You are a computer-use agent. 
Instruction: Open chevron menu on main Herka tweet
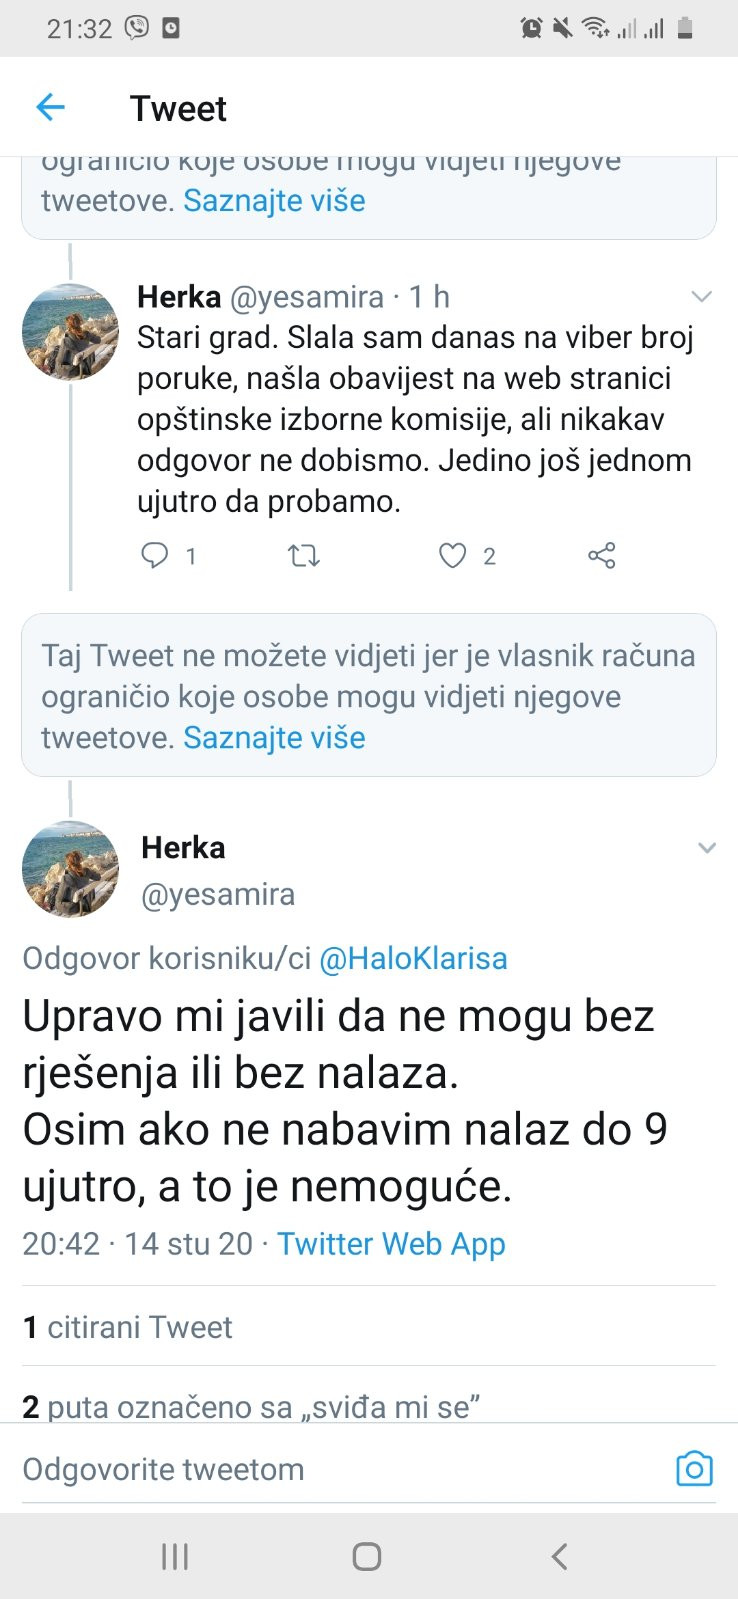tap(706, 848)
